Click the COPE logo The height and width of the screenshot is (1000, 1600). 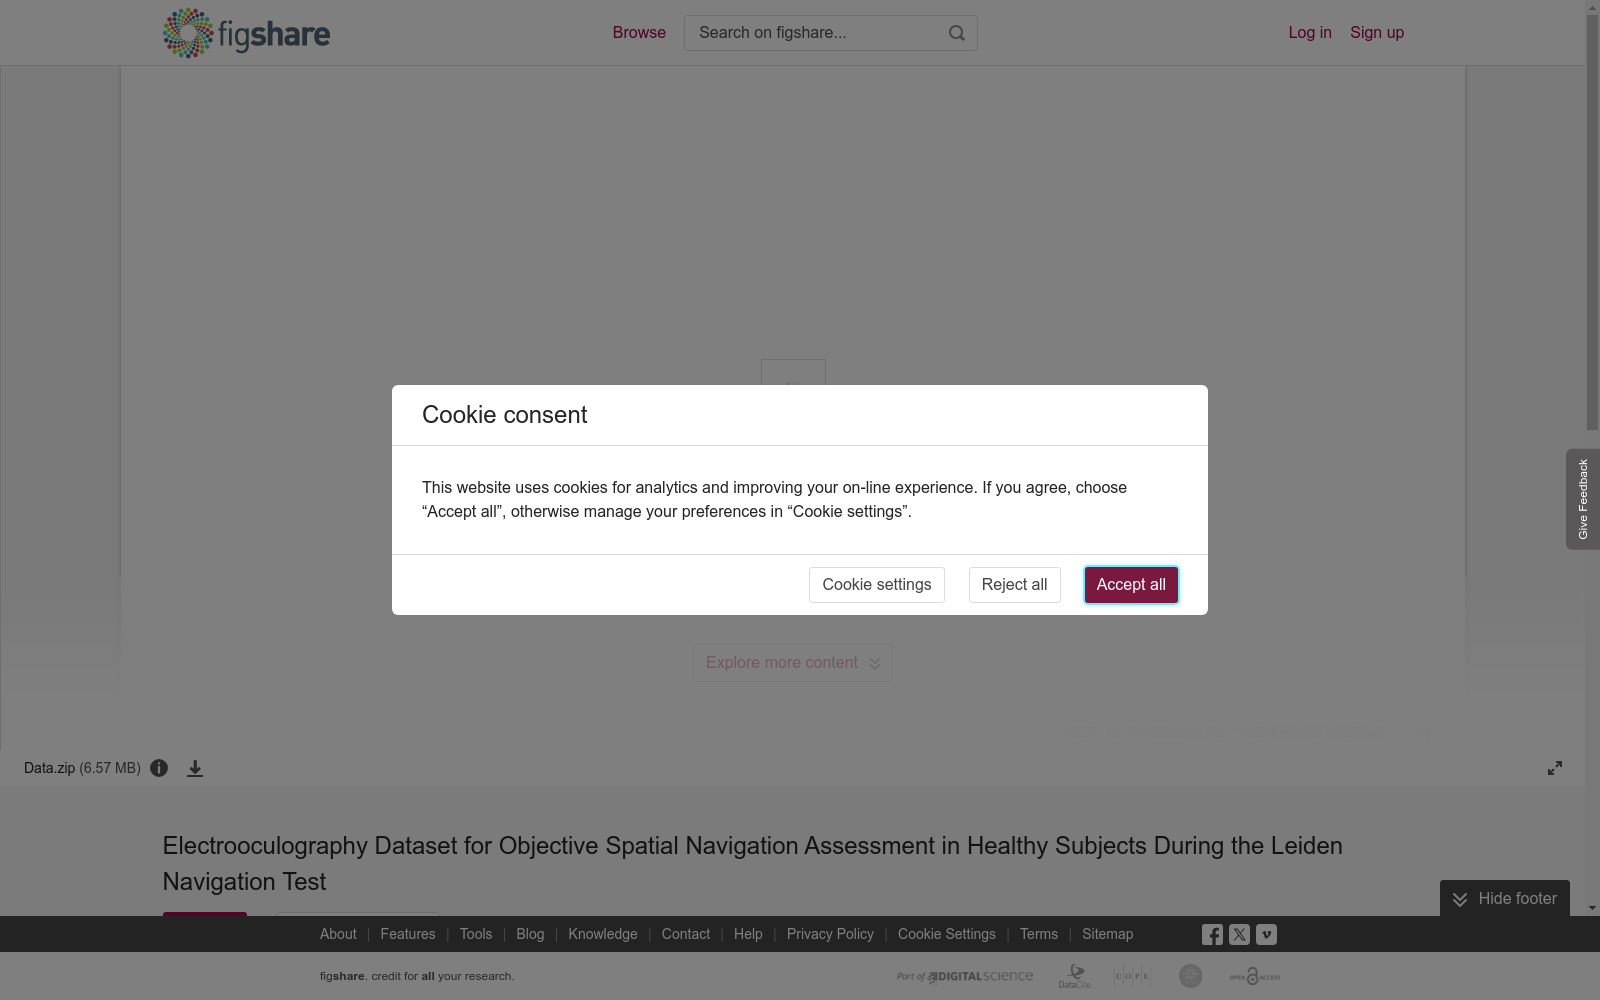tap(1132, 976)
